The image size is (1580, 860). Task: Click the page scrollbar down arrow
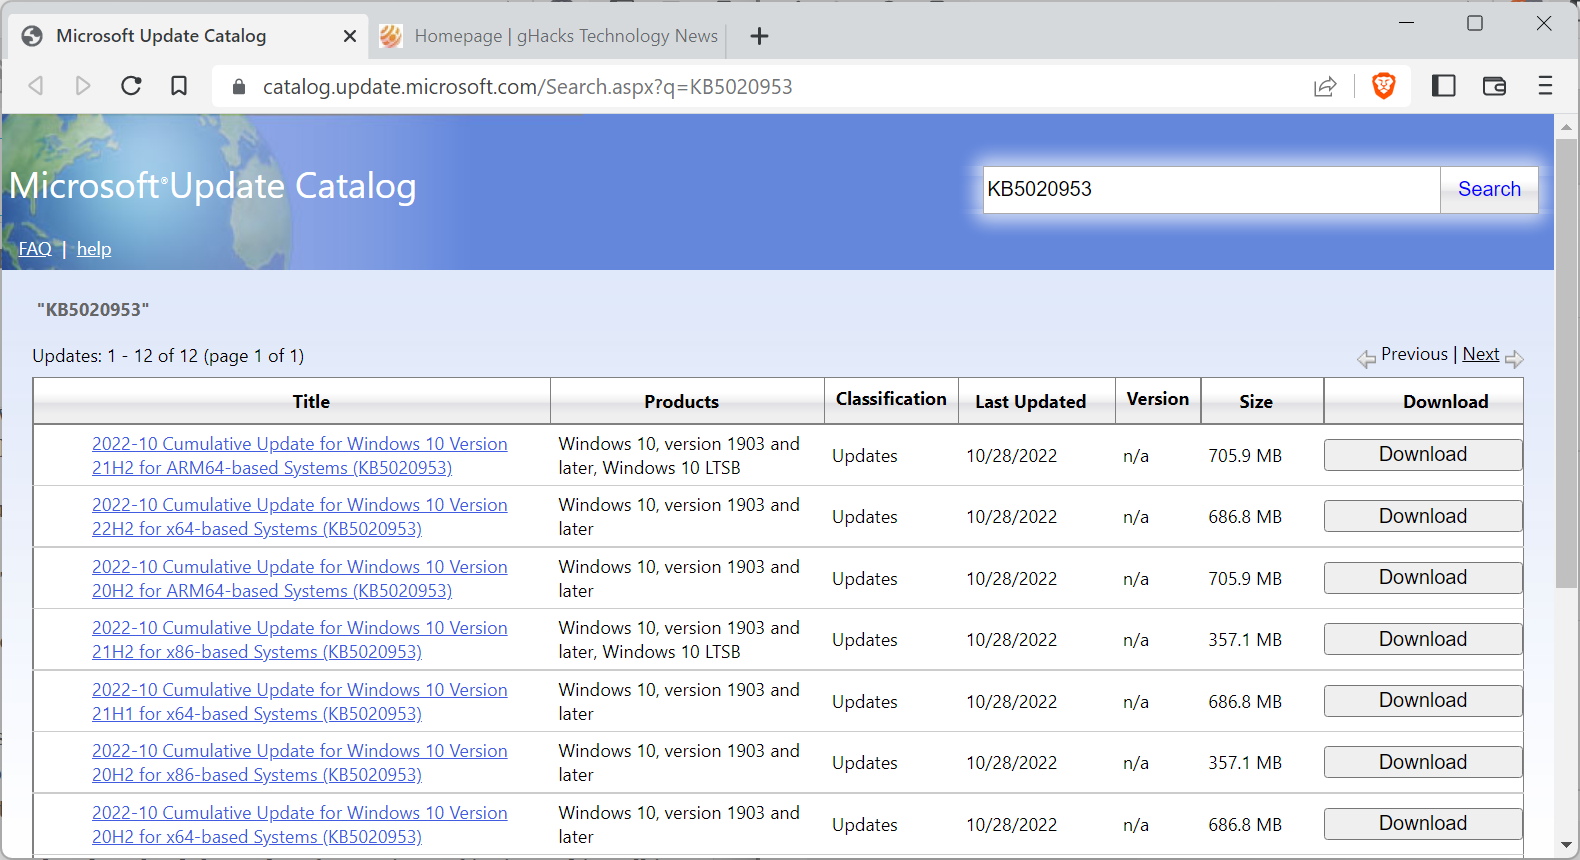click(1566, 846)
